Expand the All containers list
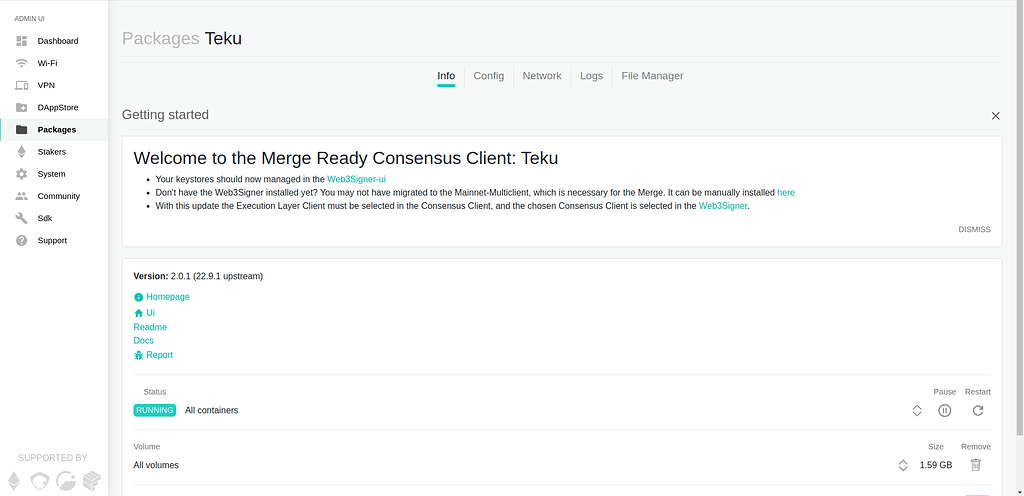Screen dimensions: 1024x496 pyautogui.click(x=916, y=410)
